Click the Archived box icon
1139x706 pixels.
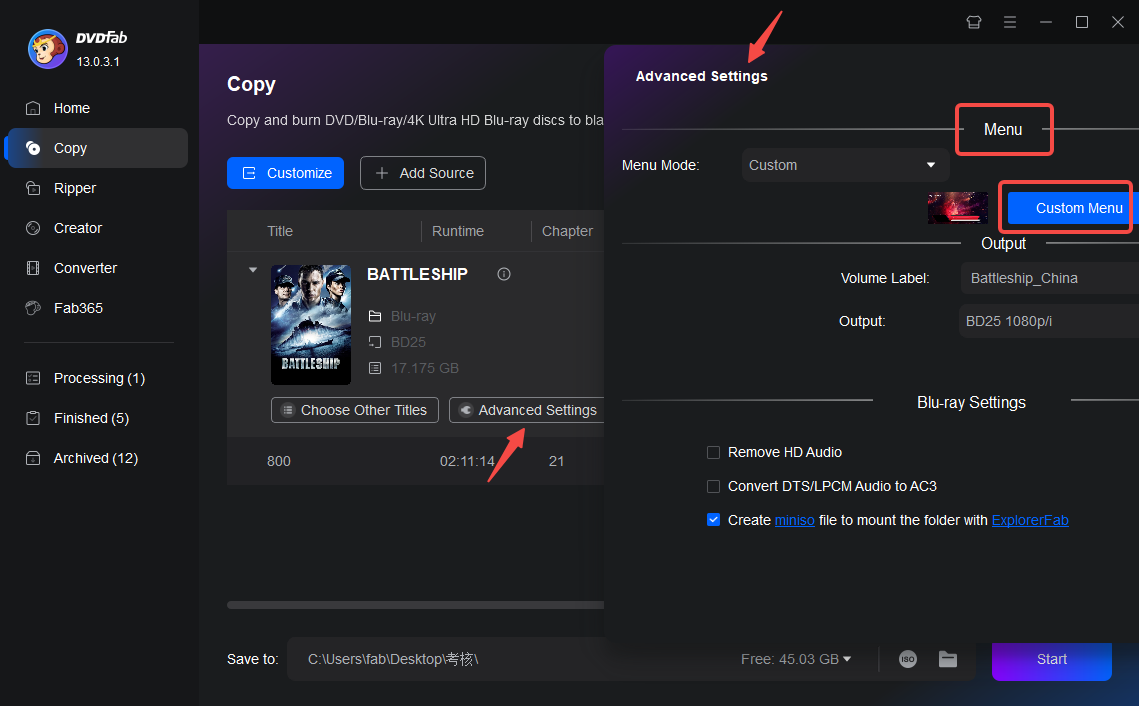(33, 458)
